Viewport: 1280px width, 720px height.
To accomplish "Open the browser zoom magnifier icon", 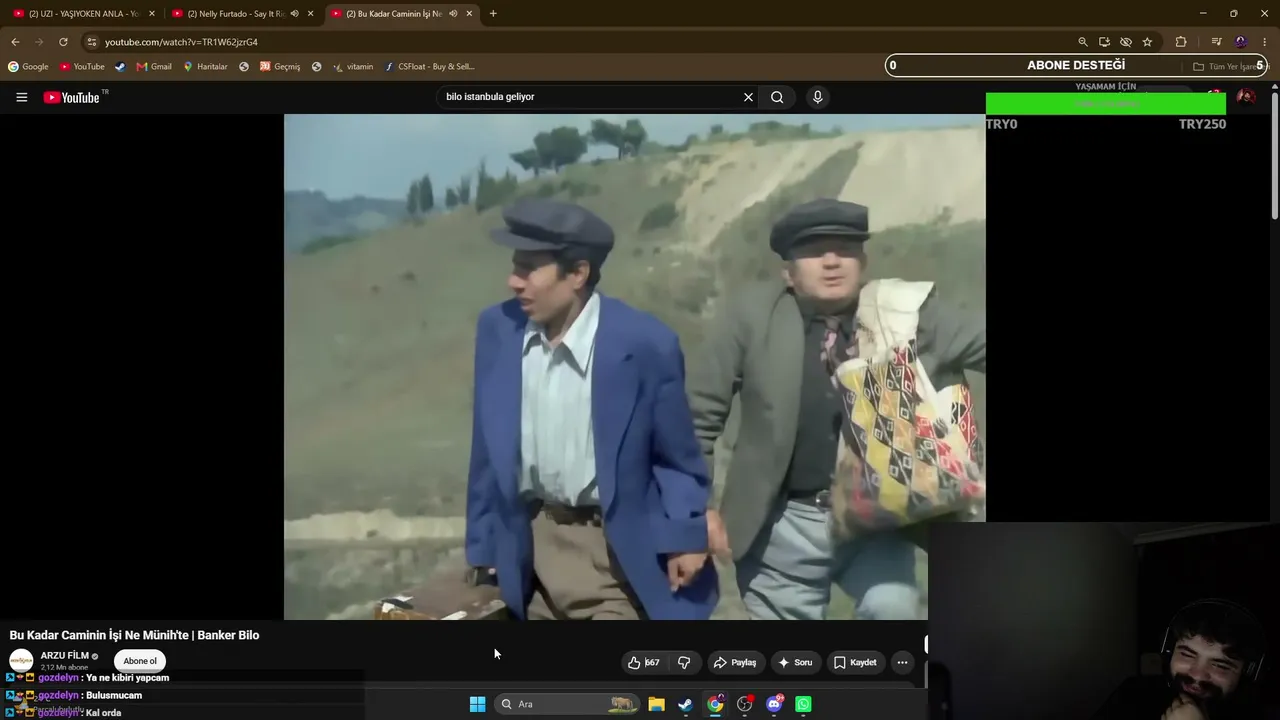I will point(1083,42).
